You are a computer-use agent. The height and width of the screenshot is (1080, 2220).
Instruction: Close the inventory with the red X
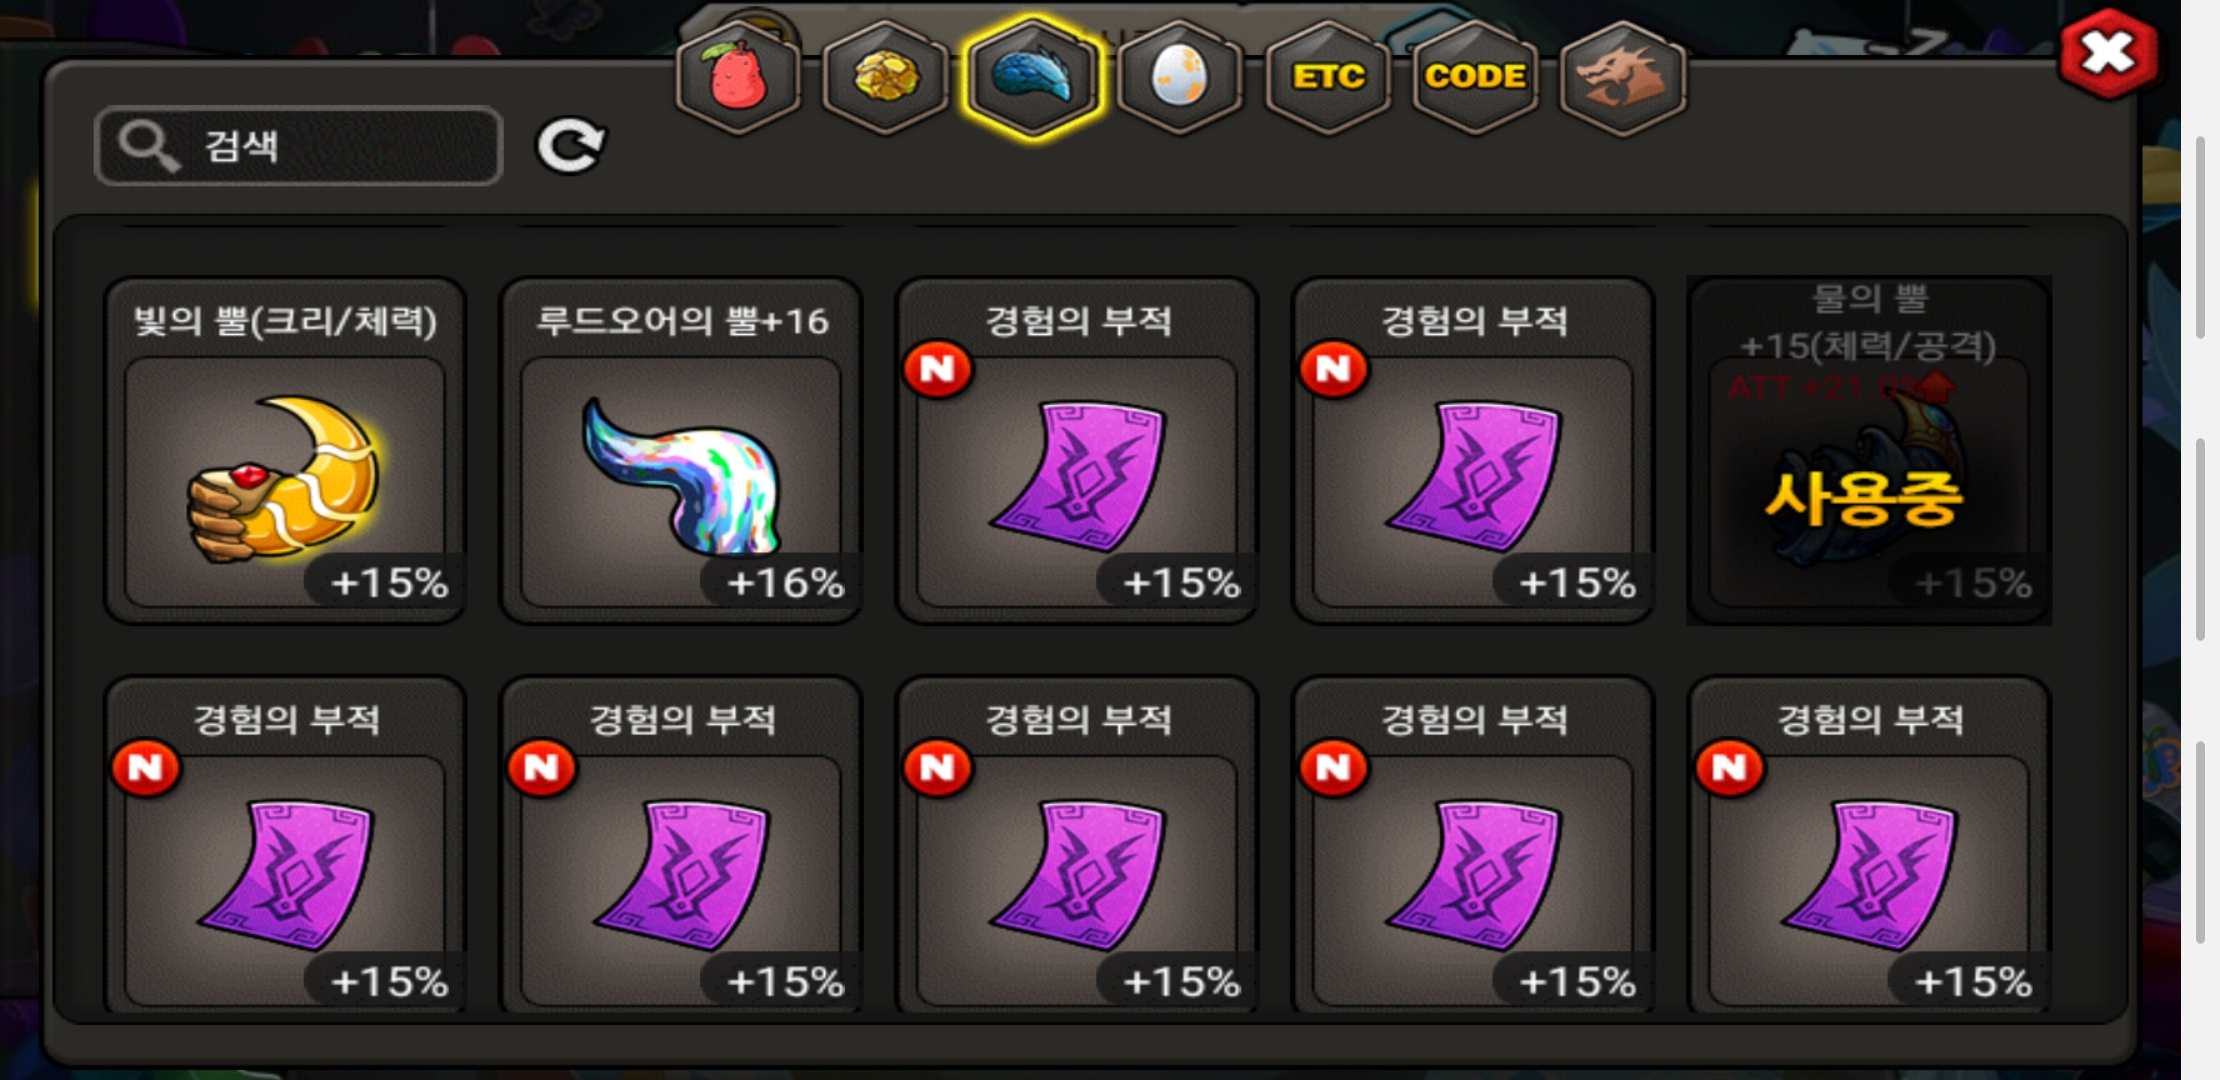pyautogui.click(x=2108, y=54)
